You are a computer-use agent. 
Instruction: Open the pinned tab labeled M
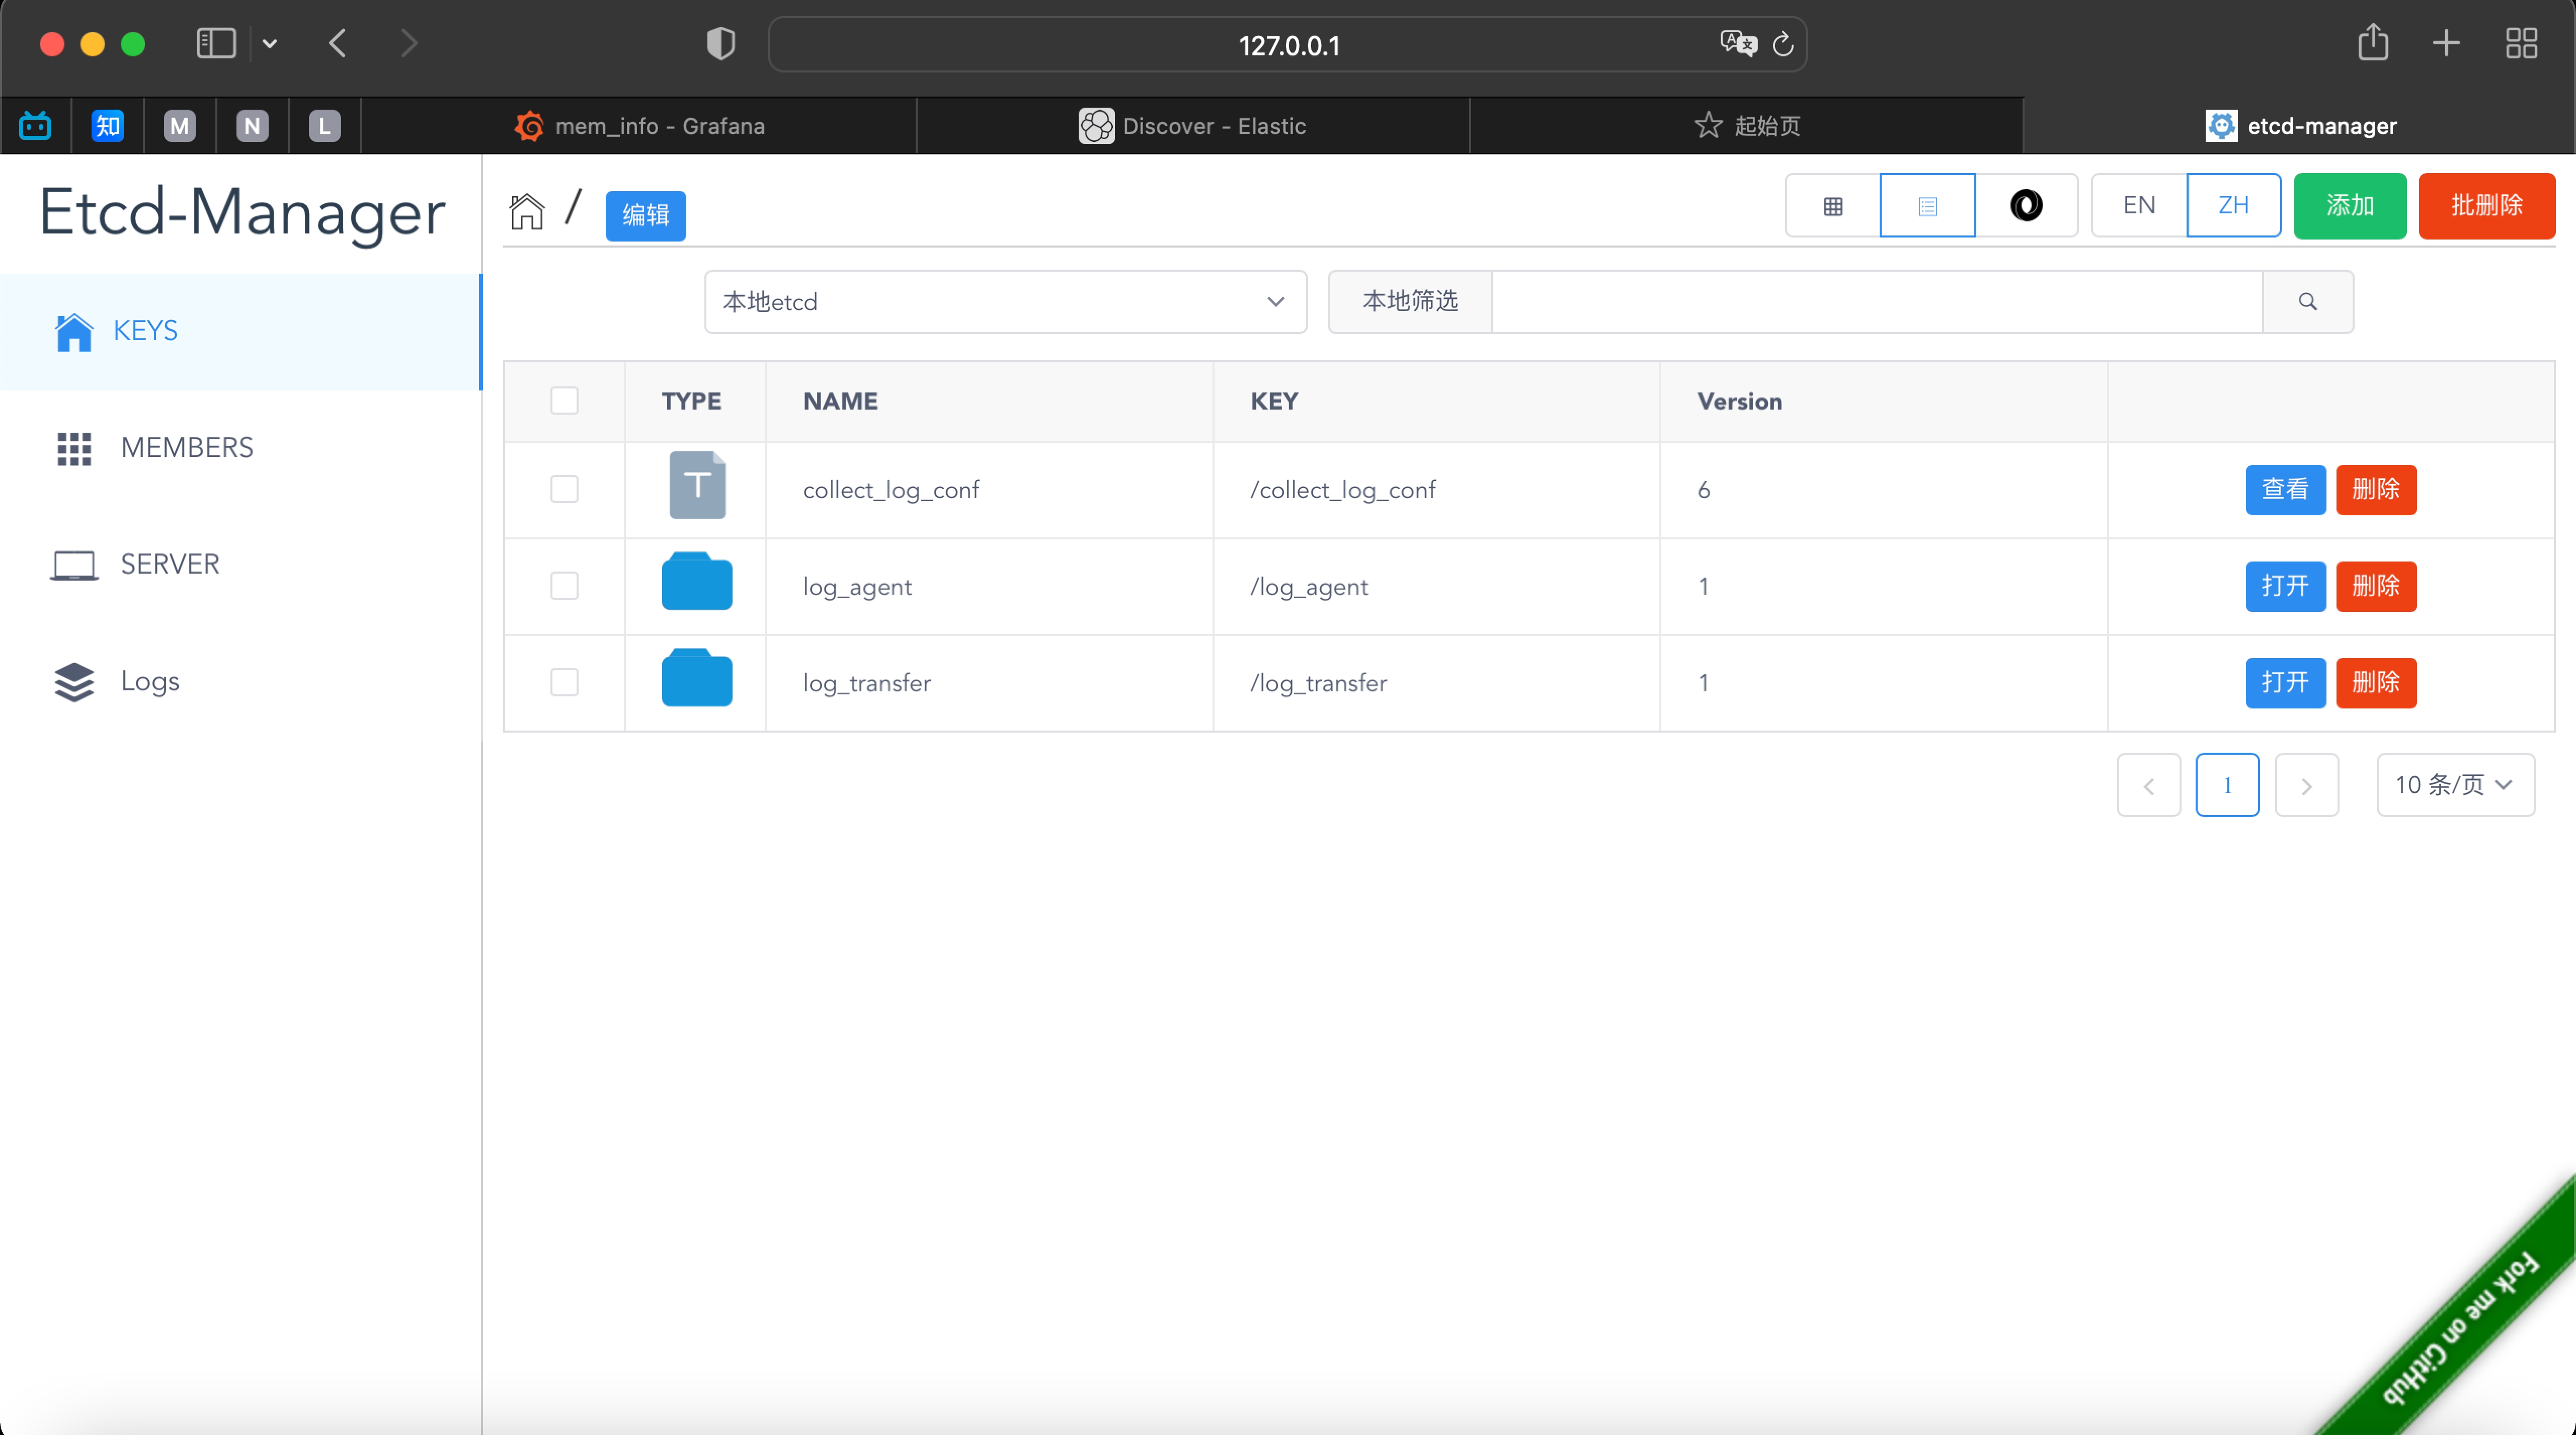pyautogui.click(x=180, y=126)
